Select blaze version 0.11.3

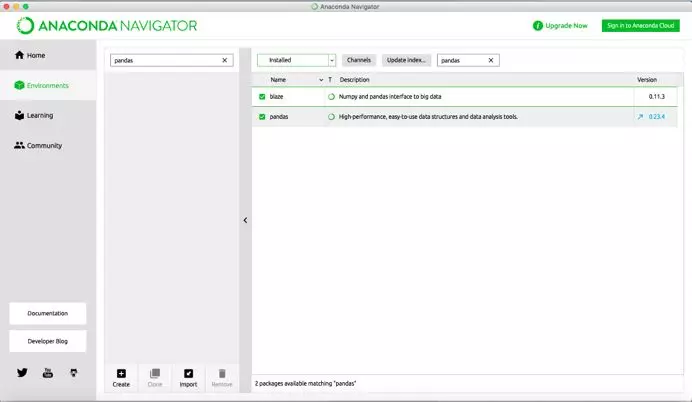(657, 96)
